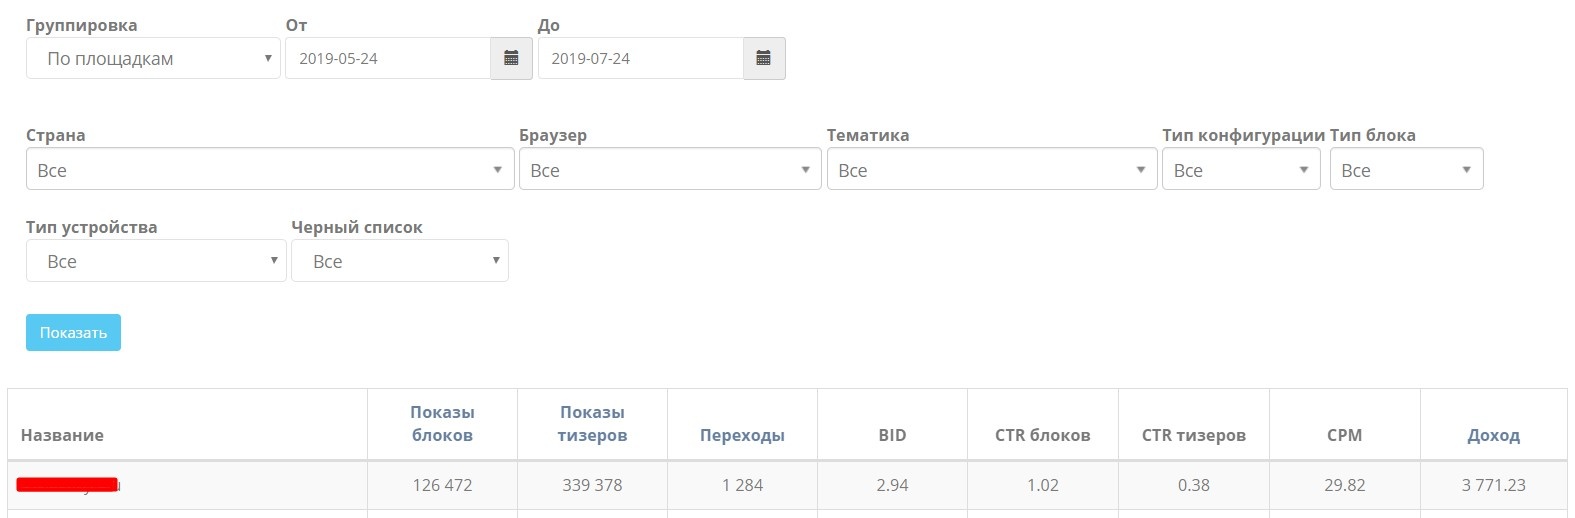Click the От date input field

click(x=388, y=58)
